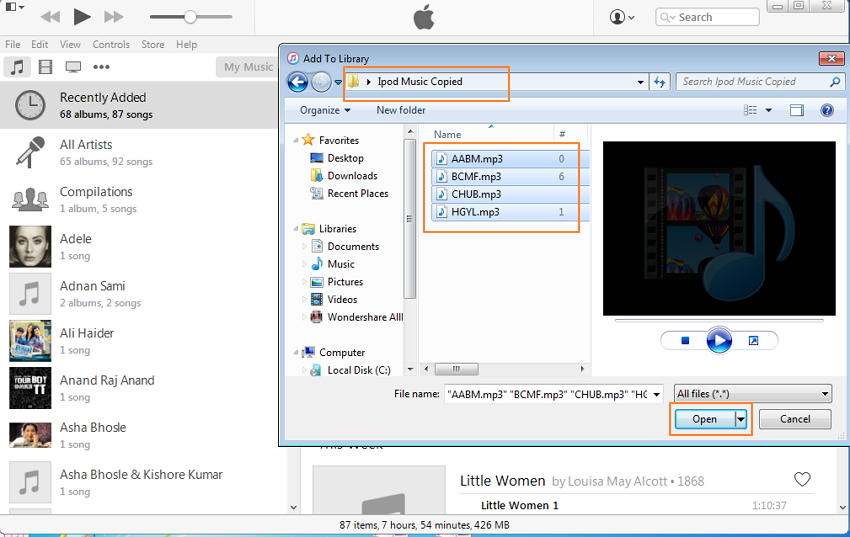
Task: Go to previous track in iTunes
Action: coord(49,17)
